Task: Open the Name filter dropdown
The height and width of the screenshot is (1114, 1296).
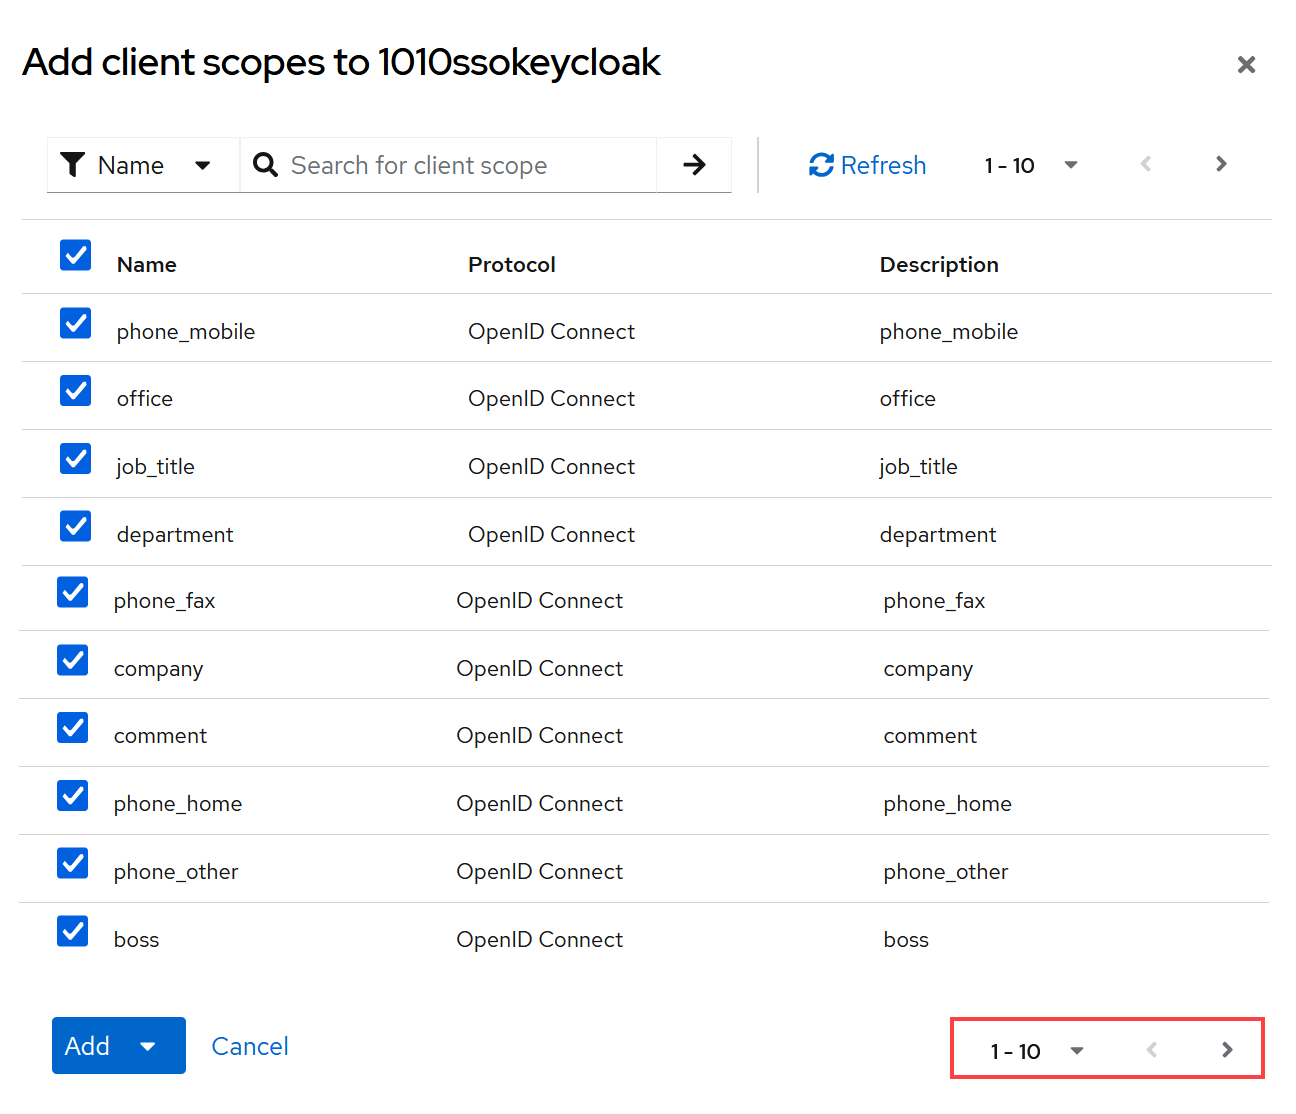Action: pos(137,165)
